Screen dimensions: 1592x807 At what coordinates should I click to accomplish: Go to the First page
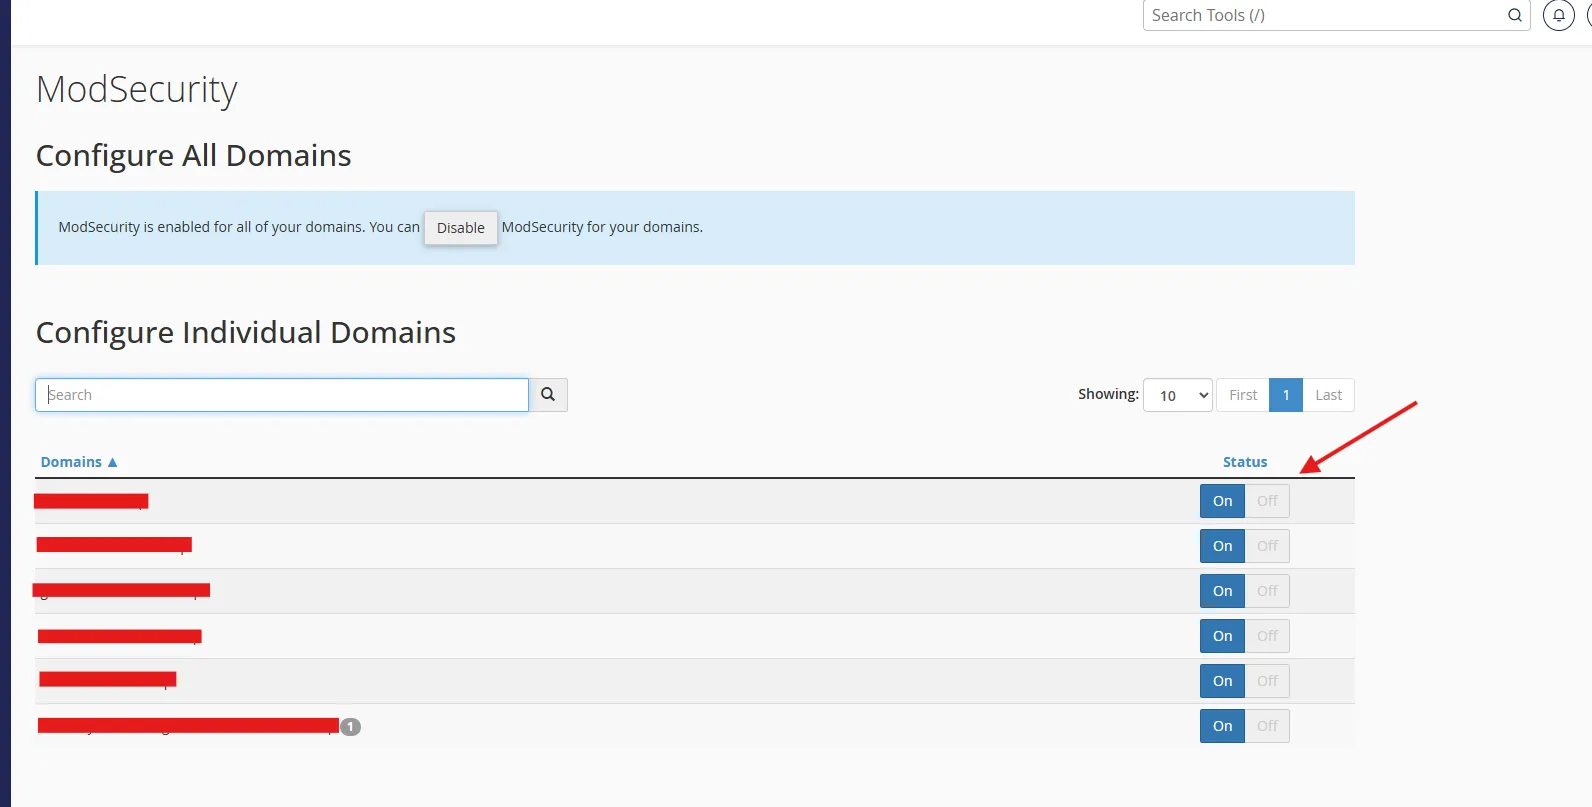point(1243,395)
